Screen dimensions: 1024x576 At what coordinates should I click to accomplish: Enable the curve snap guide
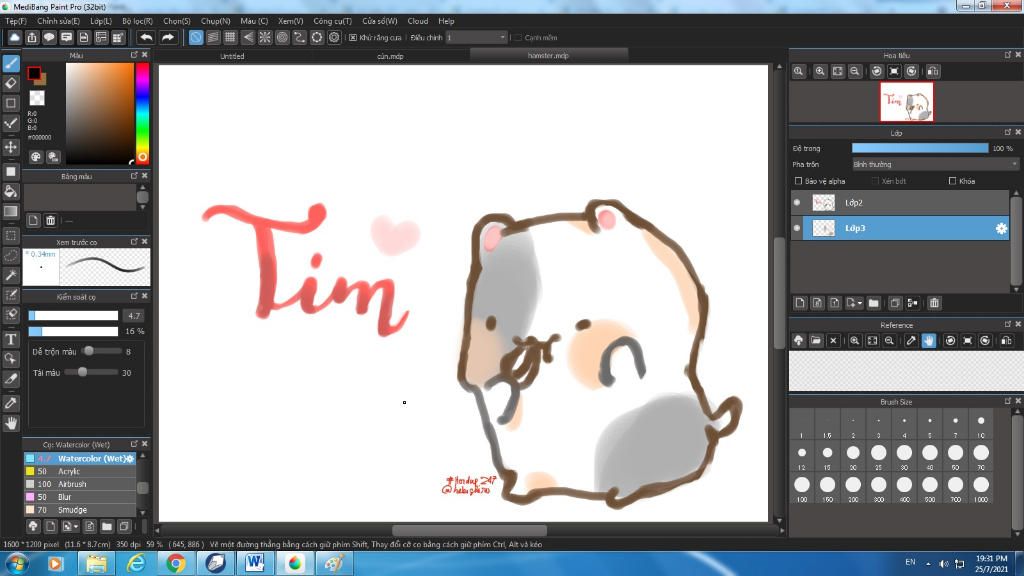299,37
